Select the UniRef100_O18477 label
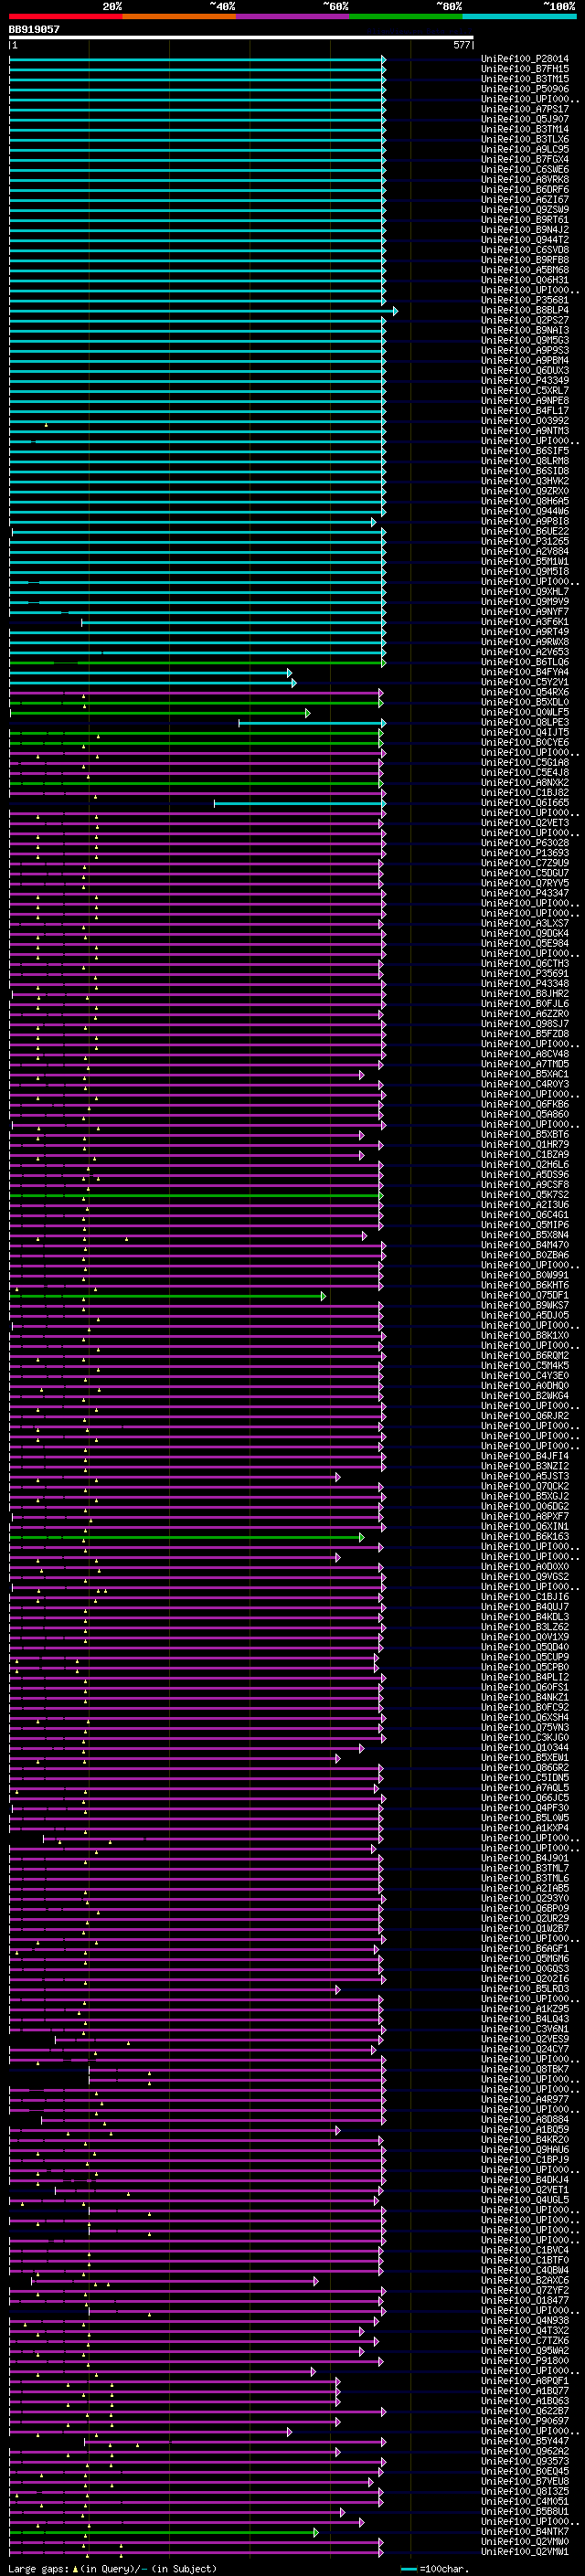This screenshot has height=2576, width=585. 525,2301
